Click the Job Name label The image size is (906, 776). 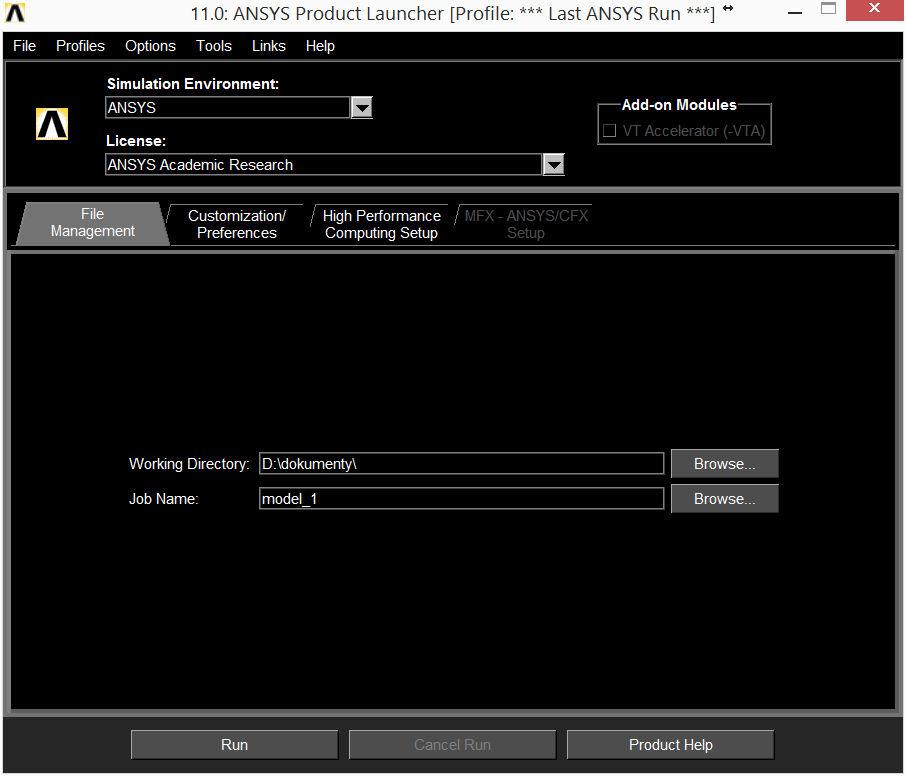pos(164,499)
